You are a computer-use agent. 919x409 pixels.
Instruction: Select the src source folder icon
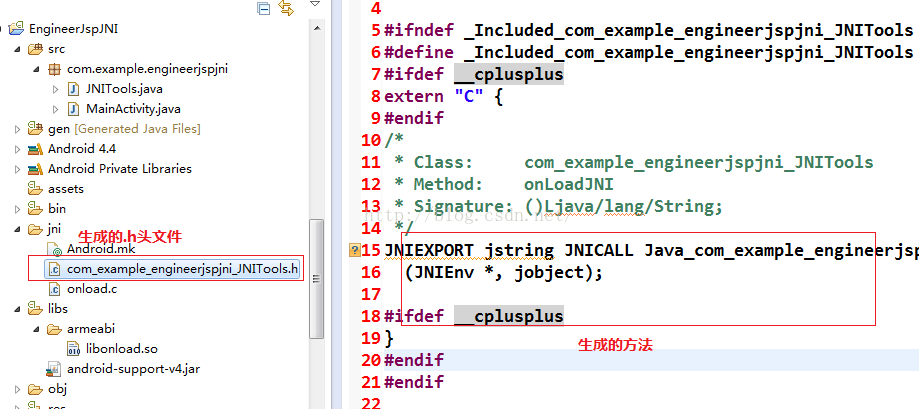pyautogui.click(x=35, y=49)
